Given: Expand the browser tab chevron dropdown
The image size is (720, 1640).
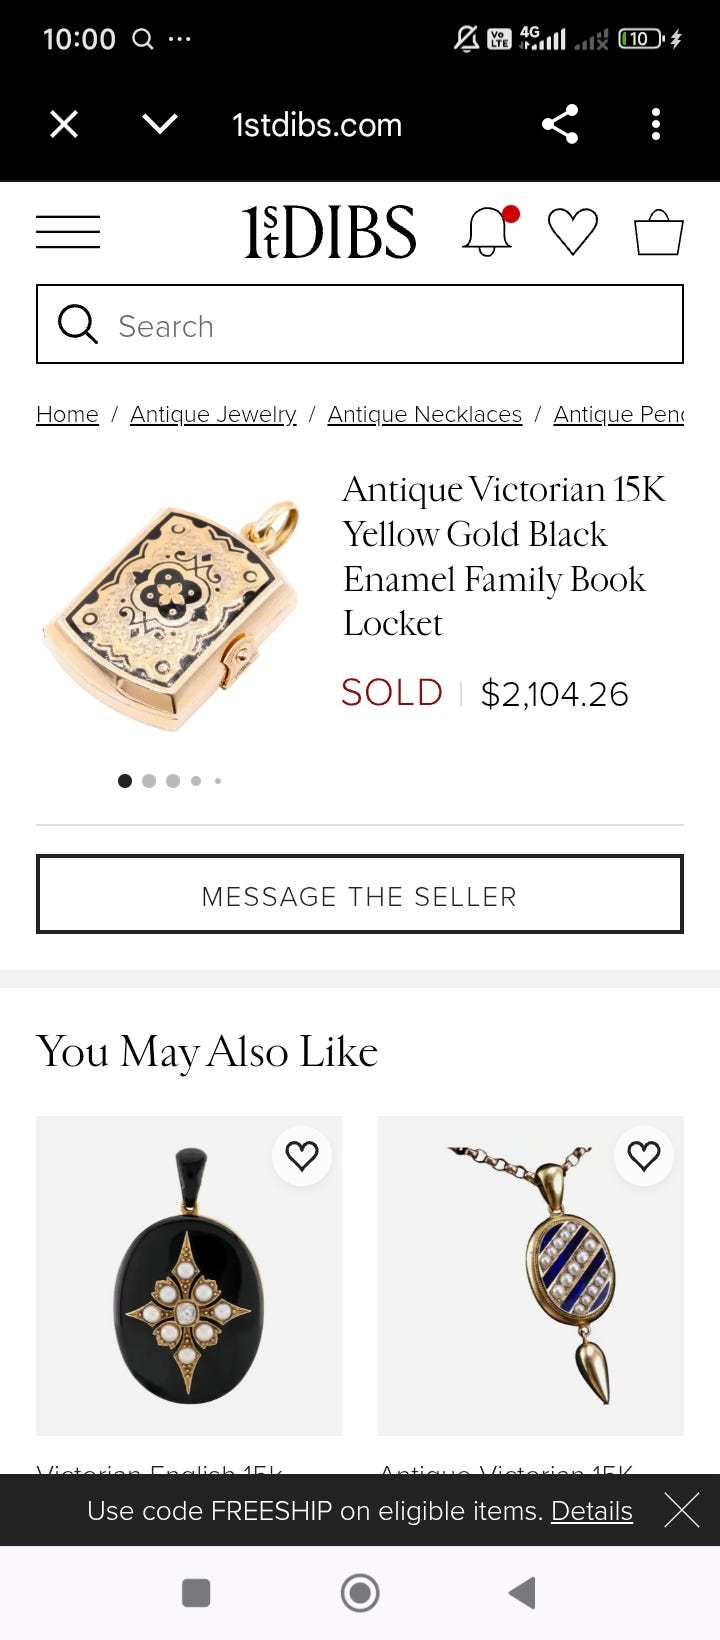Looking at the screenshot, I should pyautogui.click(x=160, y=124).
